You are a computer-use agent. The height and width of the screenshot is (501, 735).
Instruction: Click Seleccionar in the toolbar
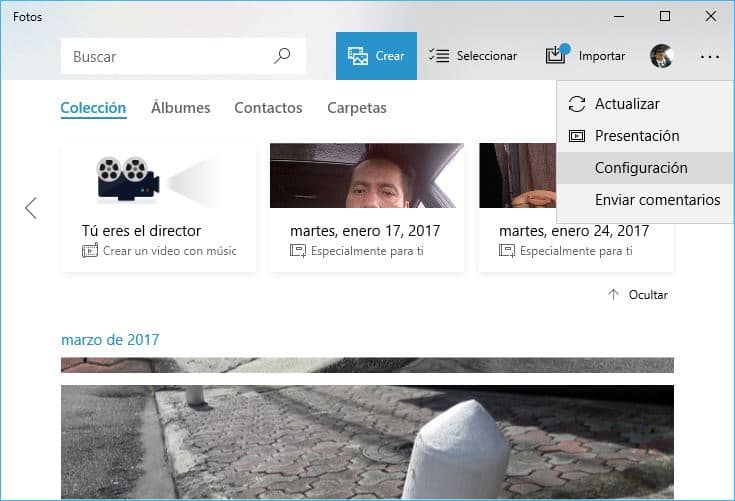(x=474, y=56)
